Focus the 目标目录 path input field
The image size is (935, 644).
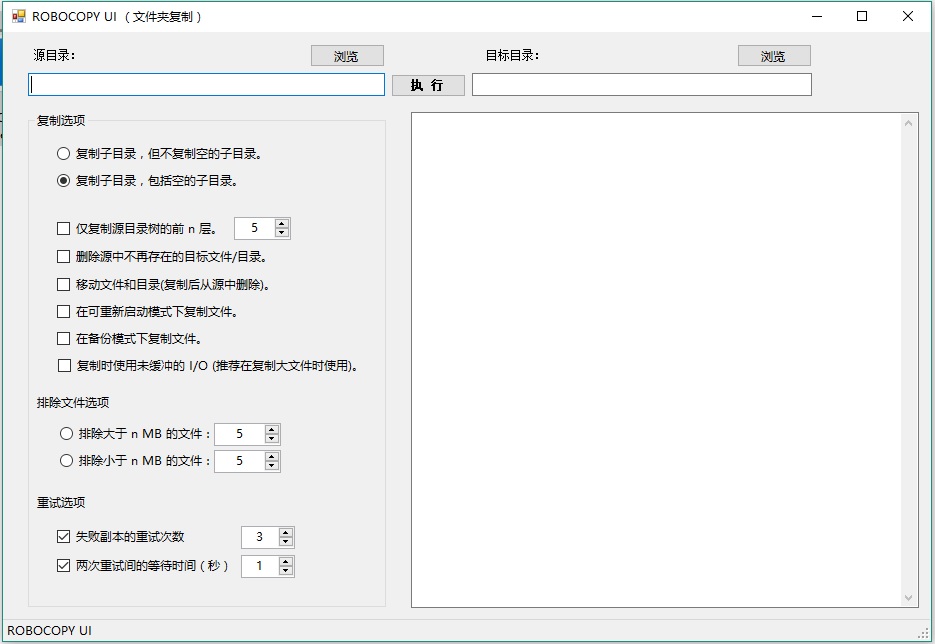click(642, 85)
